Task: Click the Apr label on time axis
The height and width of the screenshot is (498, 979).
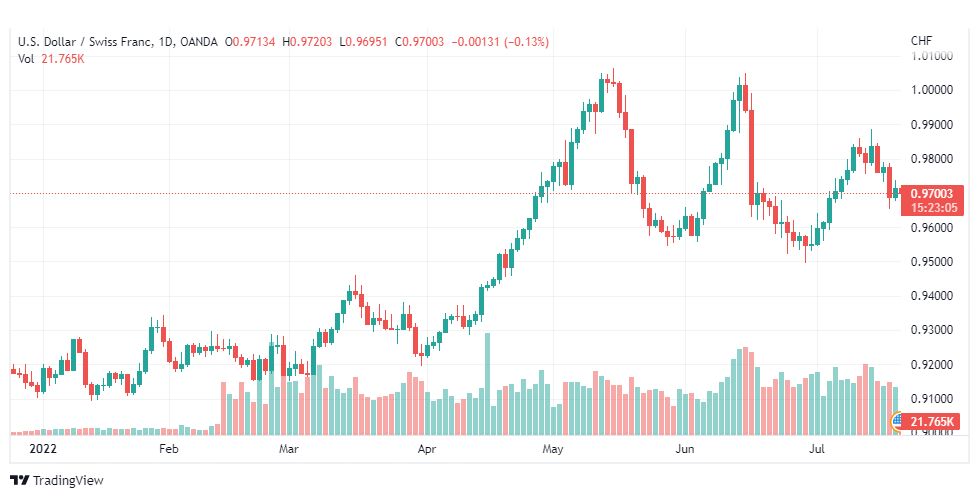Action: click(426, 449)
